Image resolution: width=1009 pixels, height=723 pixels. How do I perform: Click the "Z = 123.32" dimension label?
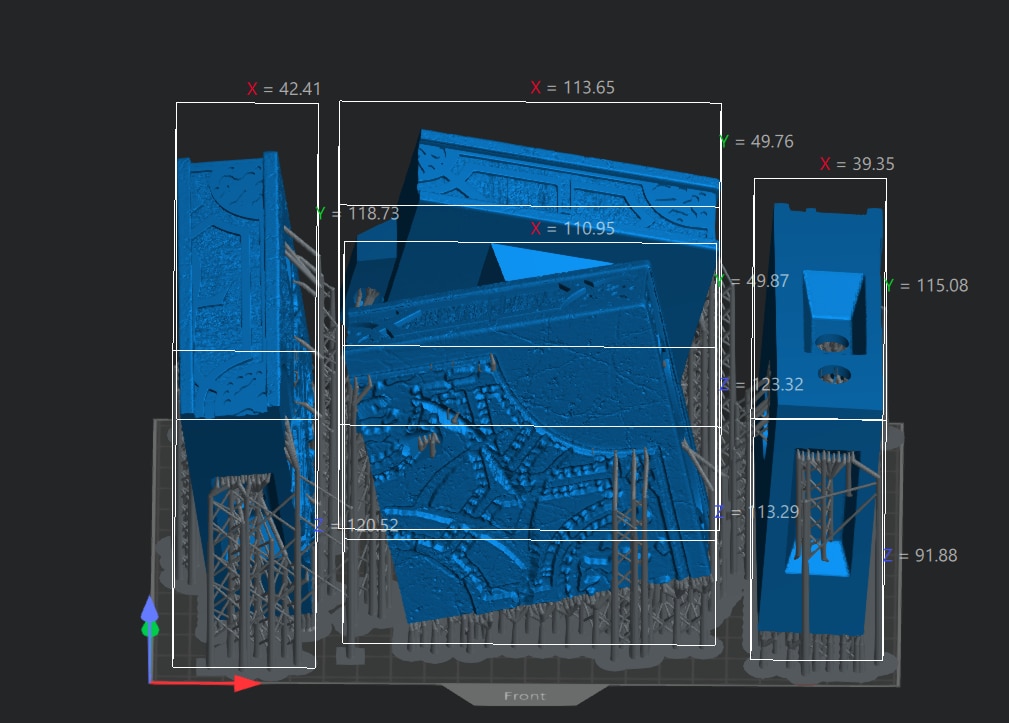[x=762, y=385]
